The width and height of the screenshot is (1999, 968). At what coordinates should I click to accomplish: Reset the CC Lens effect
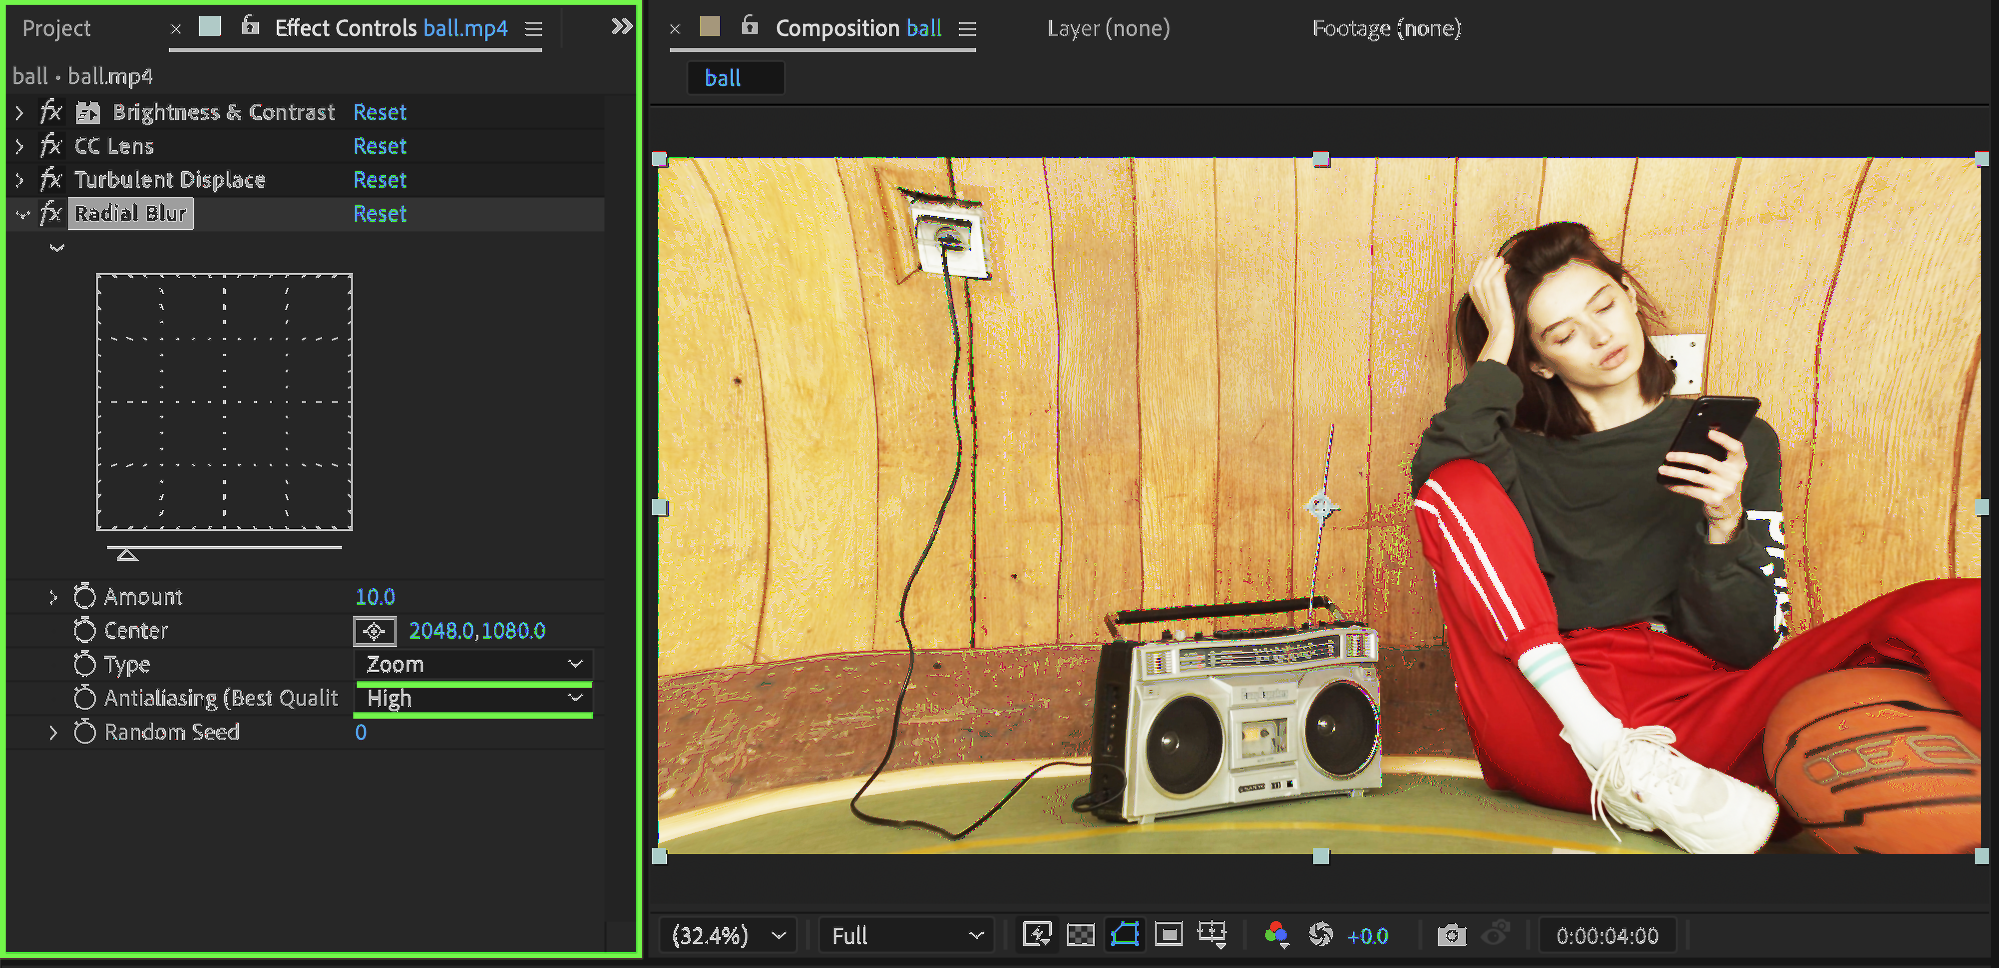point(380,146)
